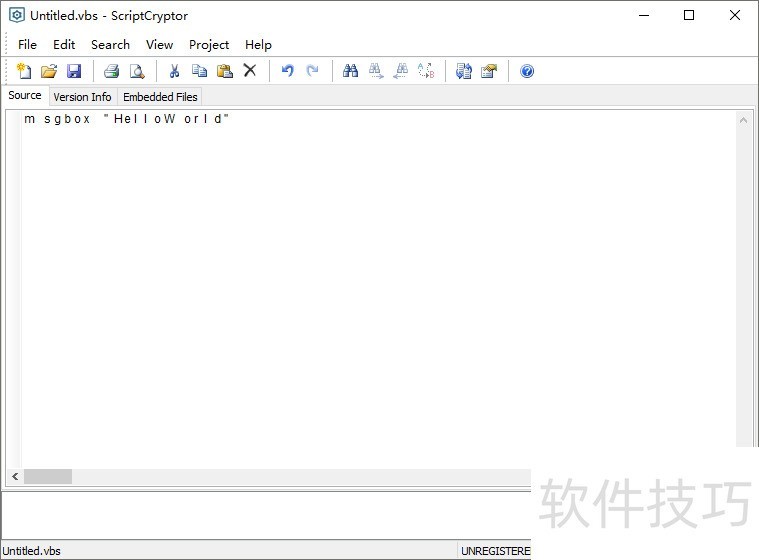The width and height of the screenshot is (759, 560).
Task: Click the msgbox code line in editor
Action: tap(126, 119)
